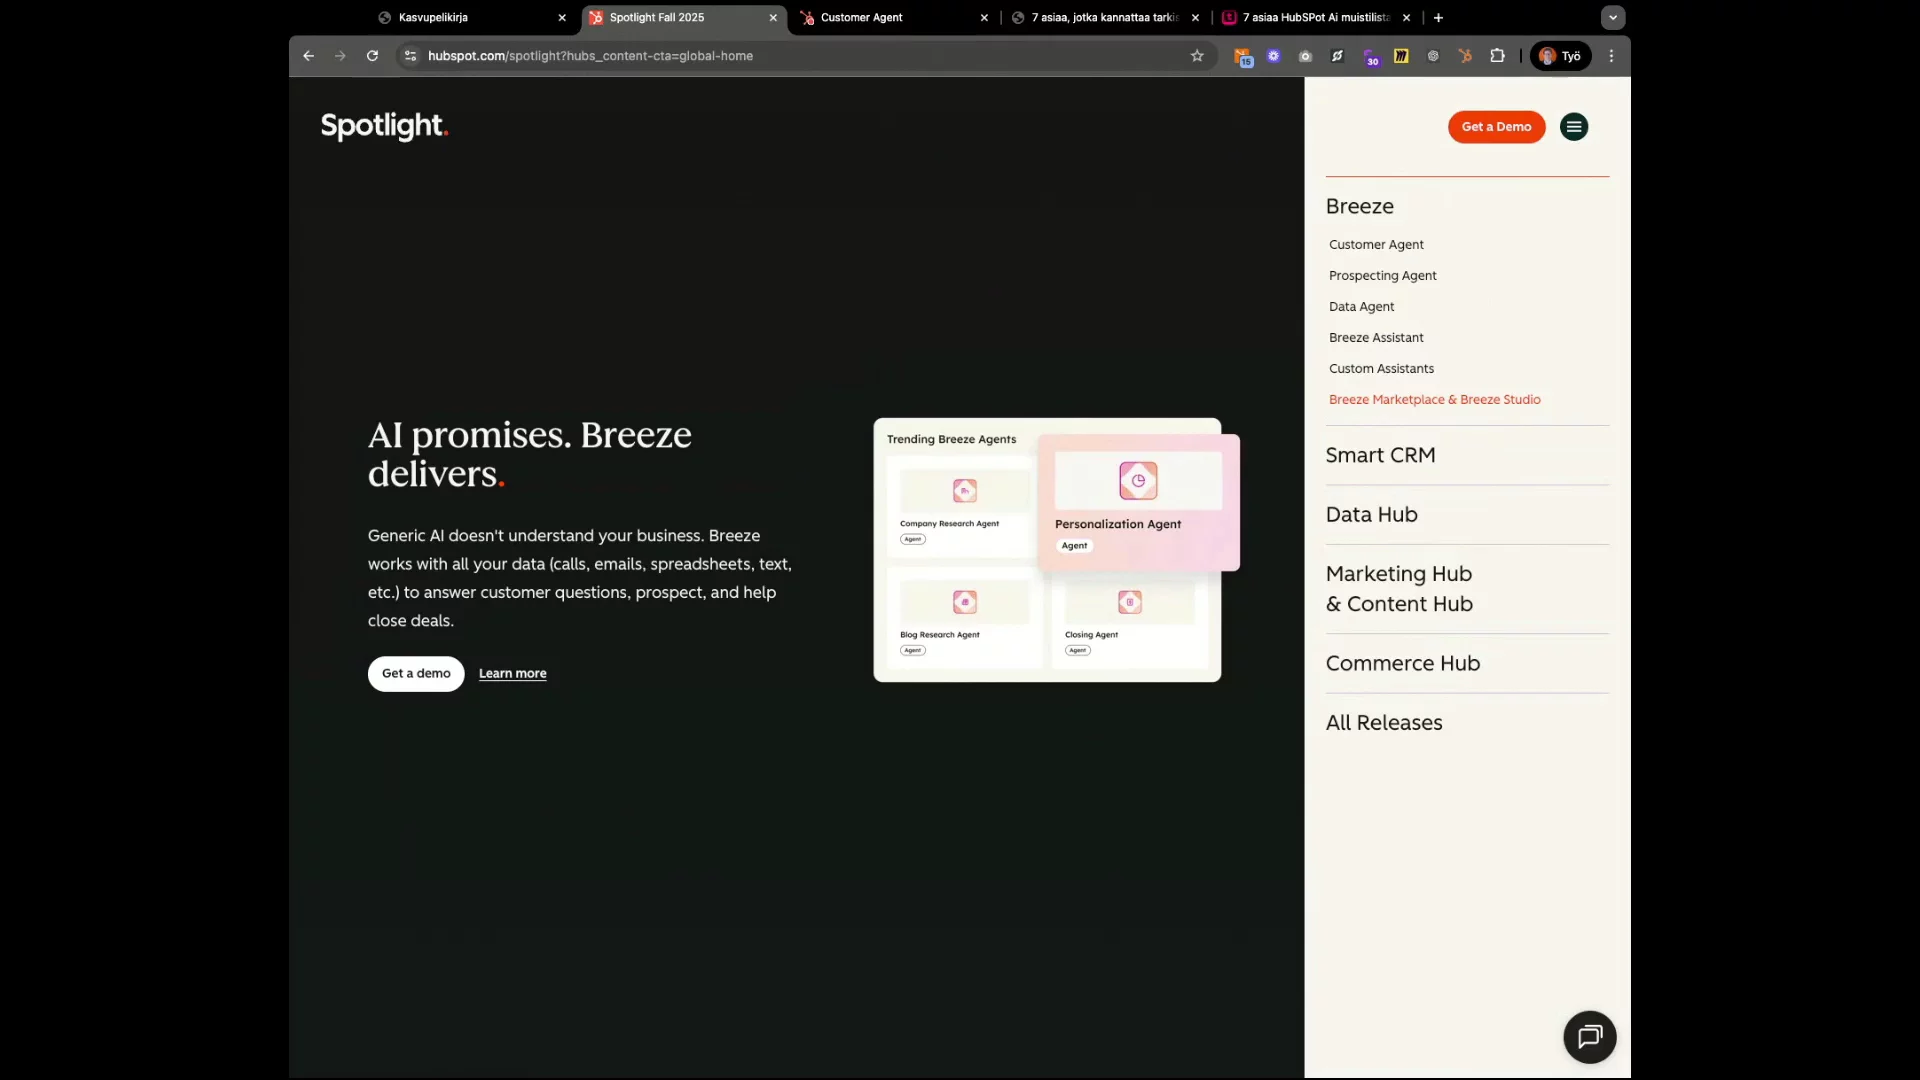Viewport: 1920px width, 1080px height.
Task: Click the Spotlight logo
Action: pos(384,126)
